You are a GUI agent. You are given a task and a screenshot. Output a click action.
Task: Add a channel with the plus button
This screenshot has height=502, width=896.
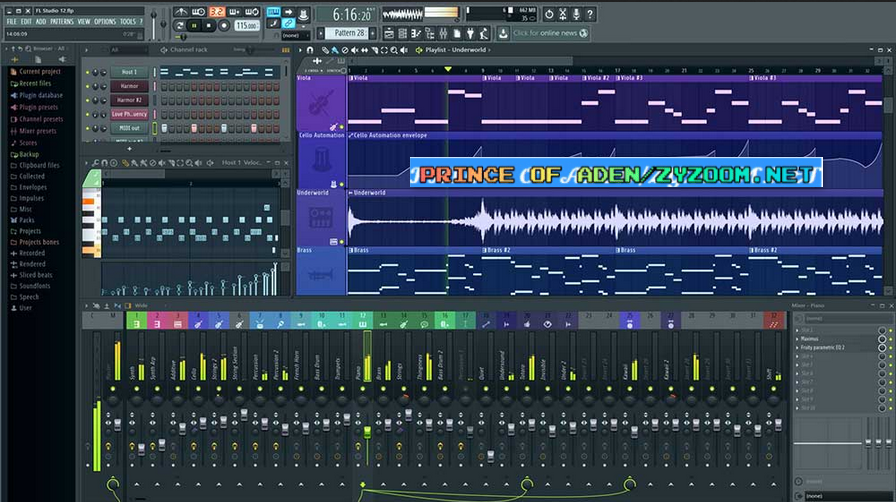click(129, 149)
